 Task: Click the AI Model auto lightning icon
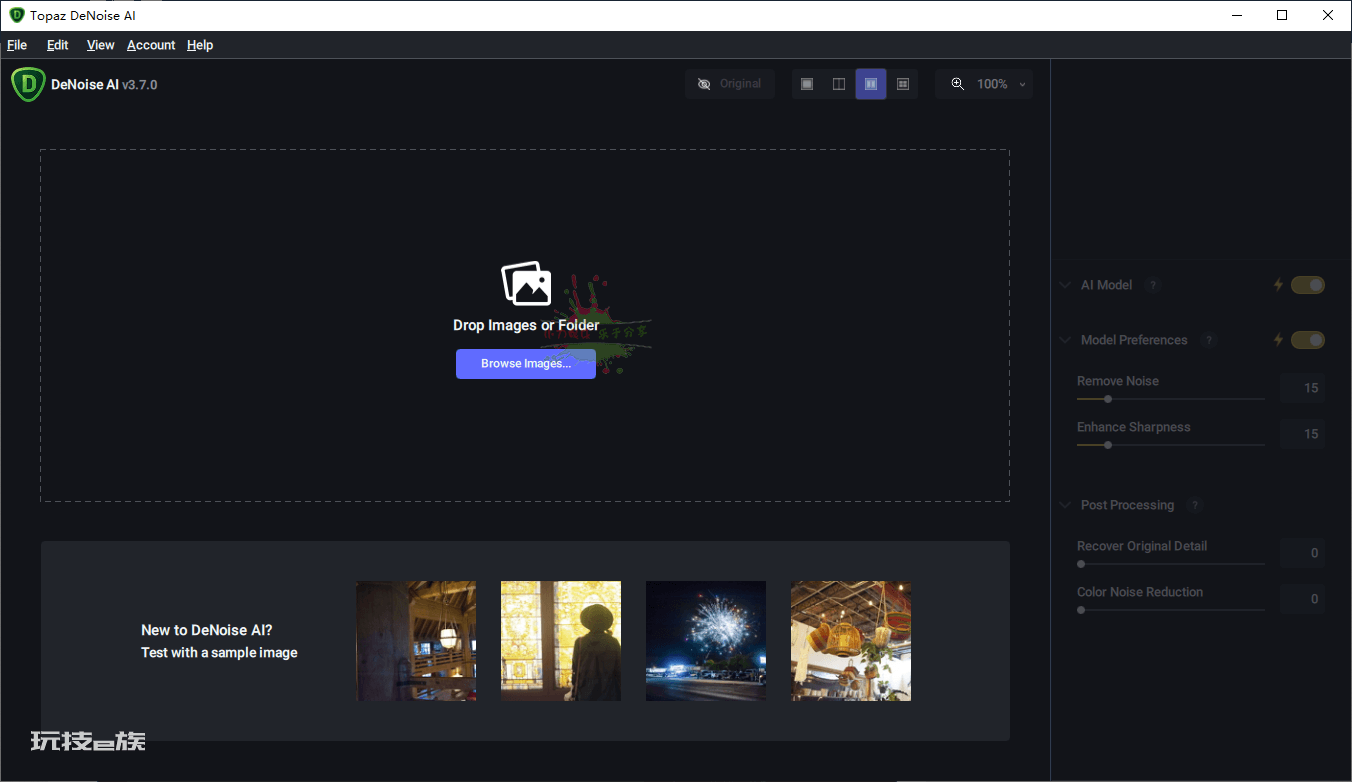click(x=1278, y=285)
